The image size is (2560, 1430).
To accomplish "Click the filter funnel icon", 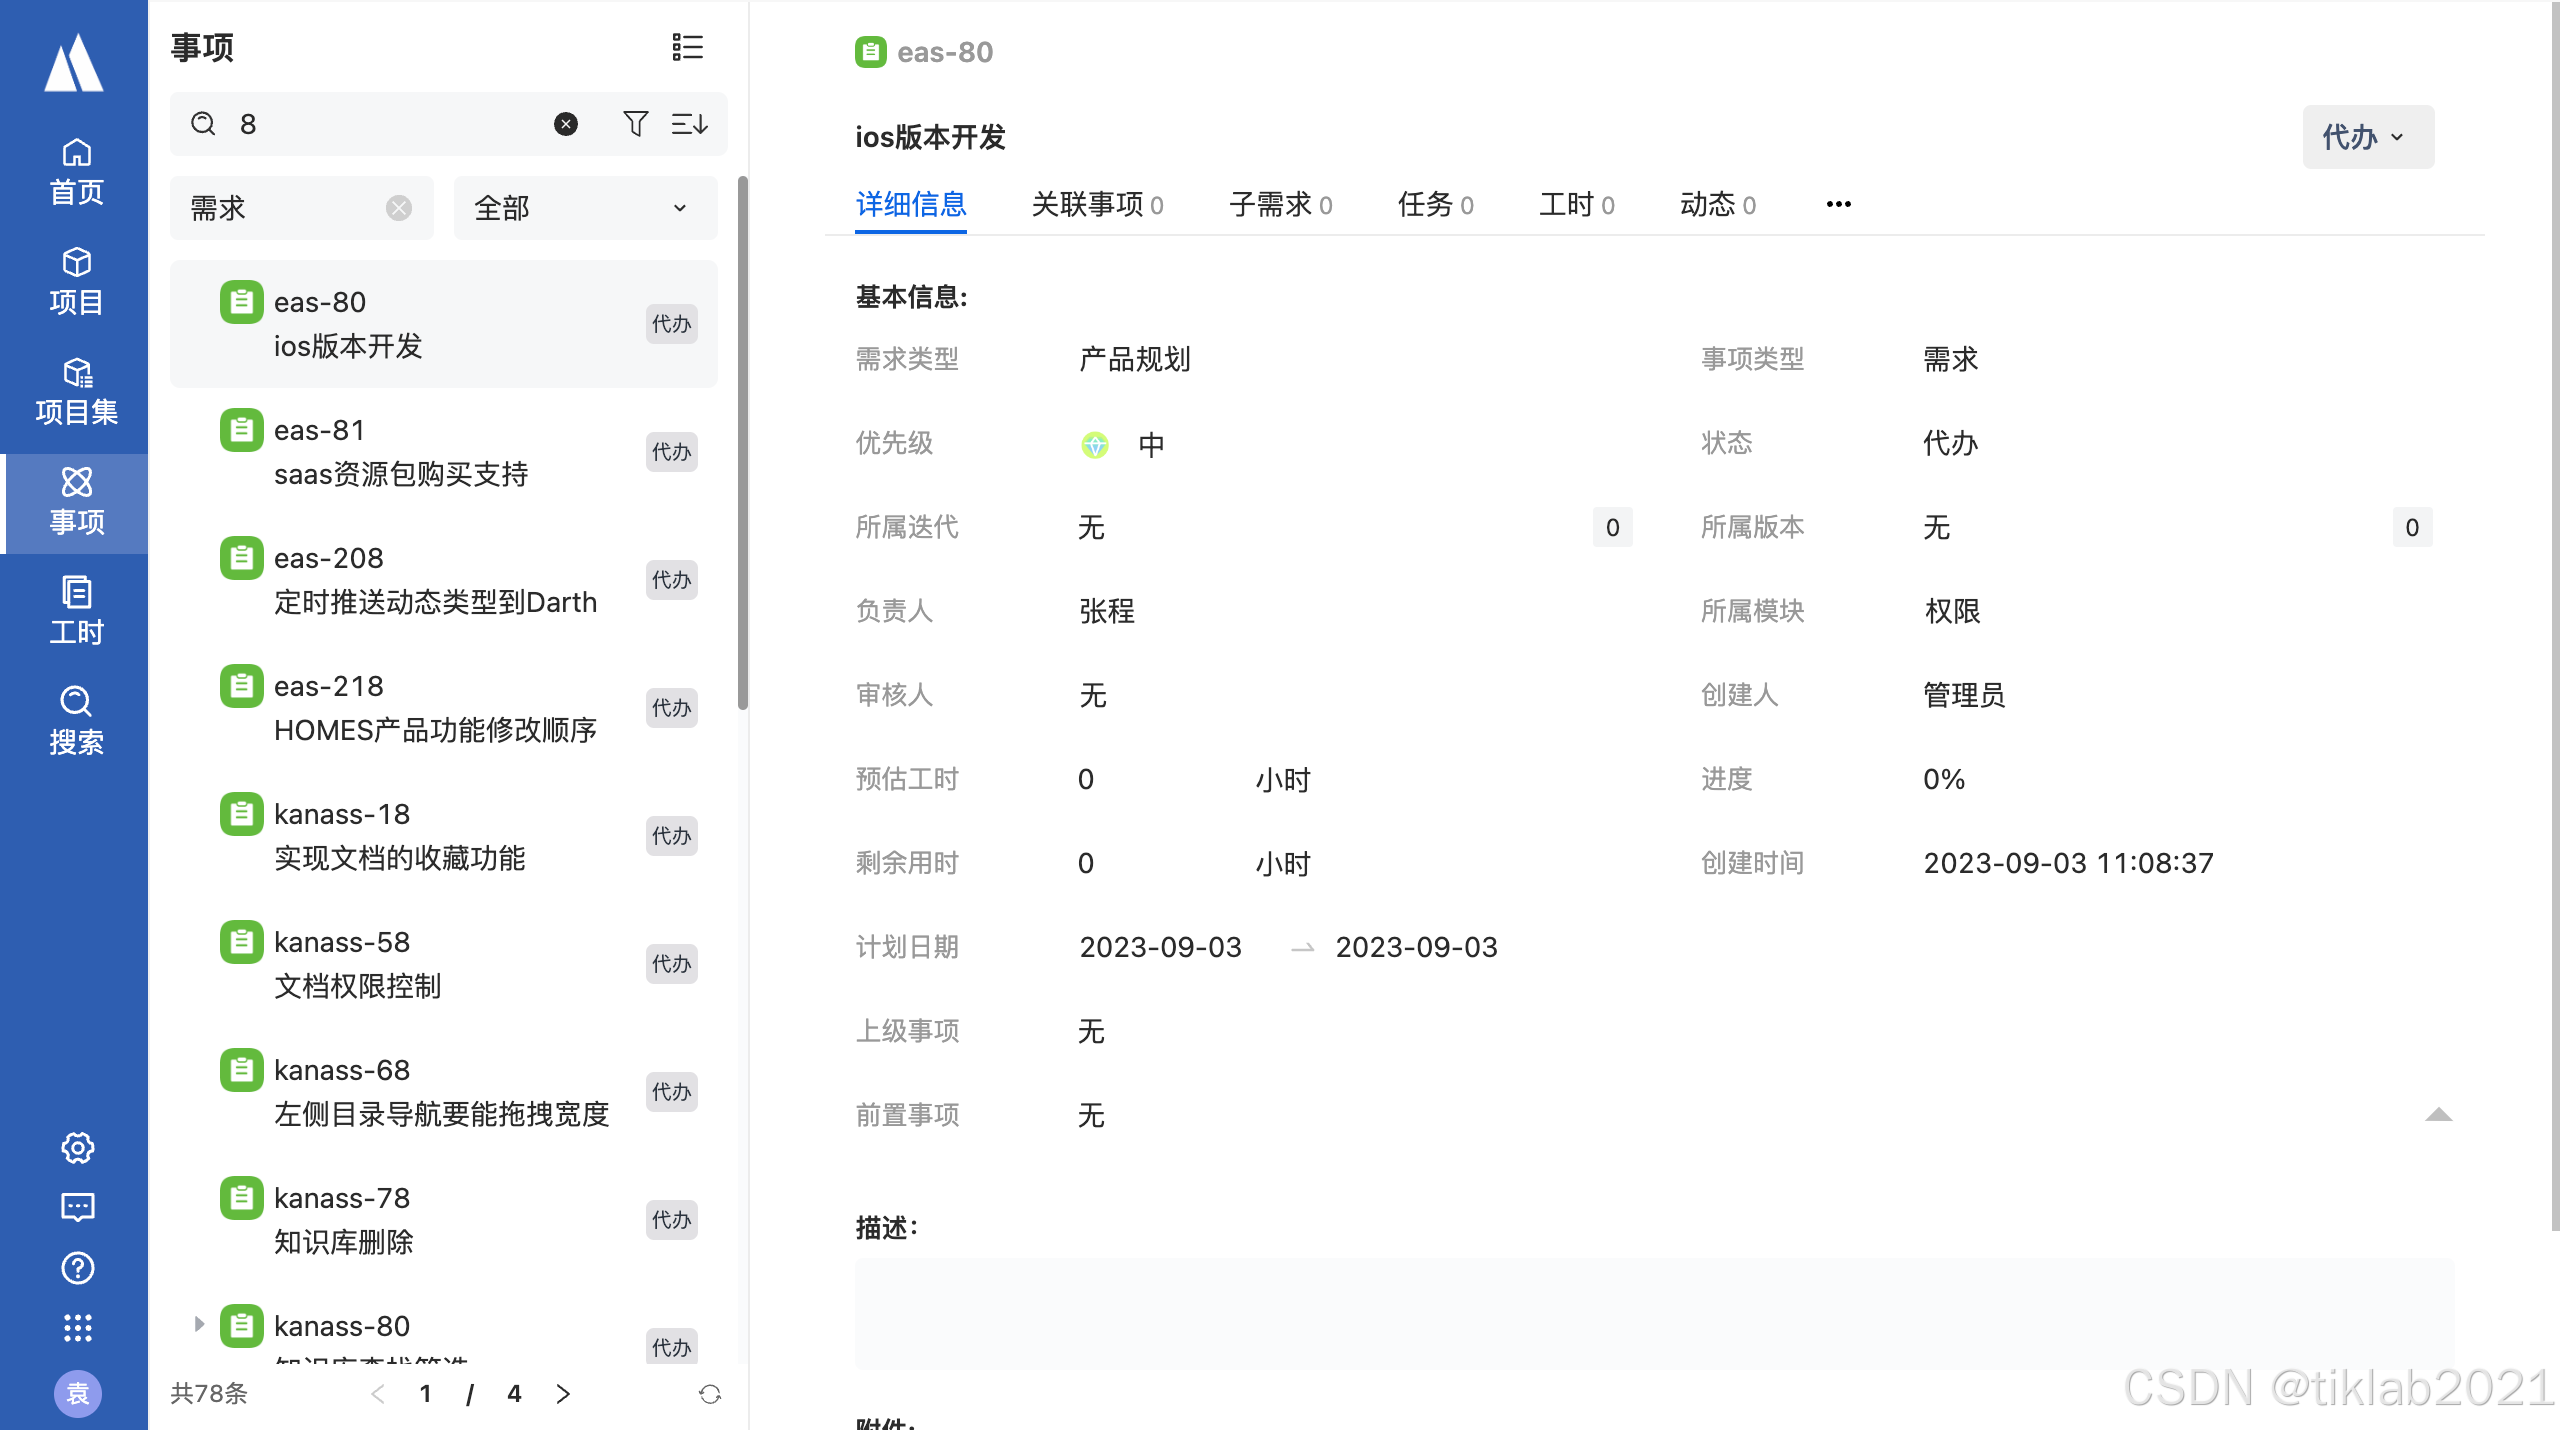I will pos(635,124).
